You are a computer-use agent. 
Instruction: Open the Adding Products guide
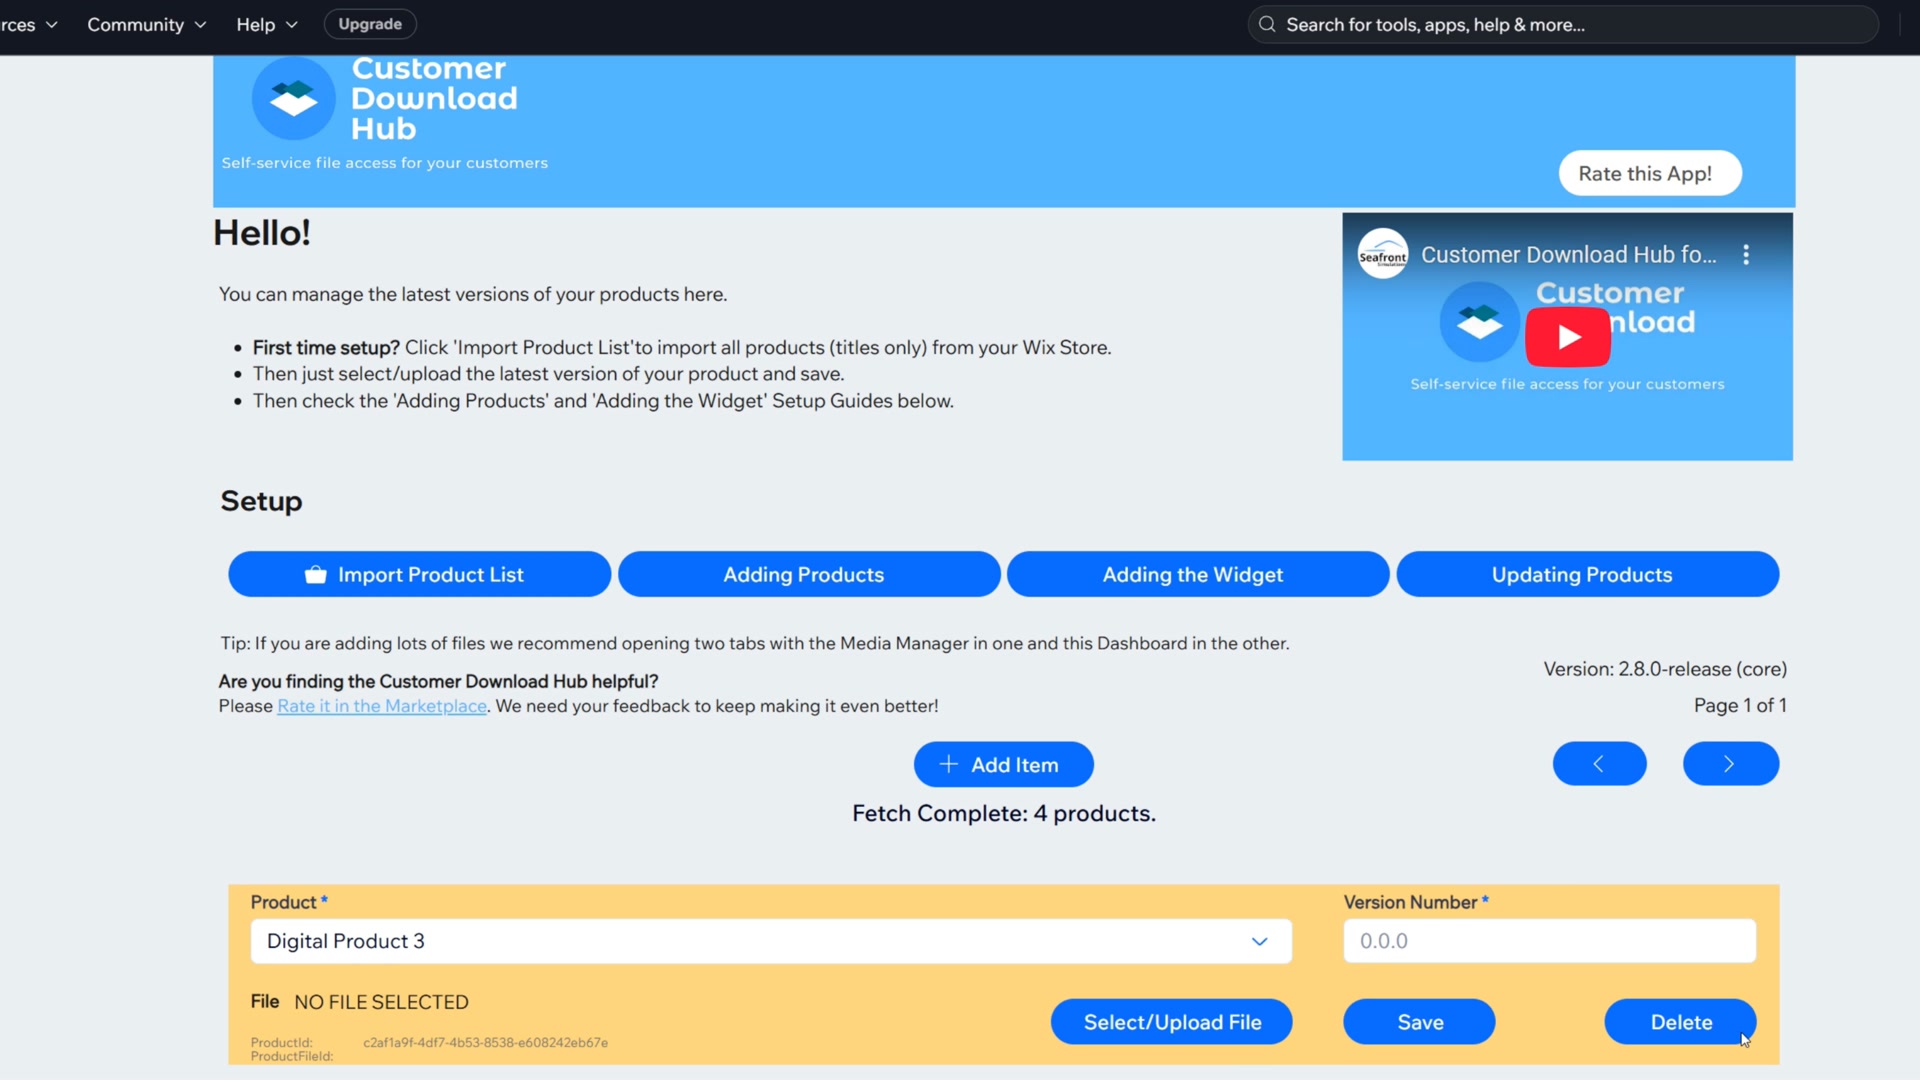(808, 574)
